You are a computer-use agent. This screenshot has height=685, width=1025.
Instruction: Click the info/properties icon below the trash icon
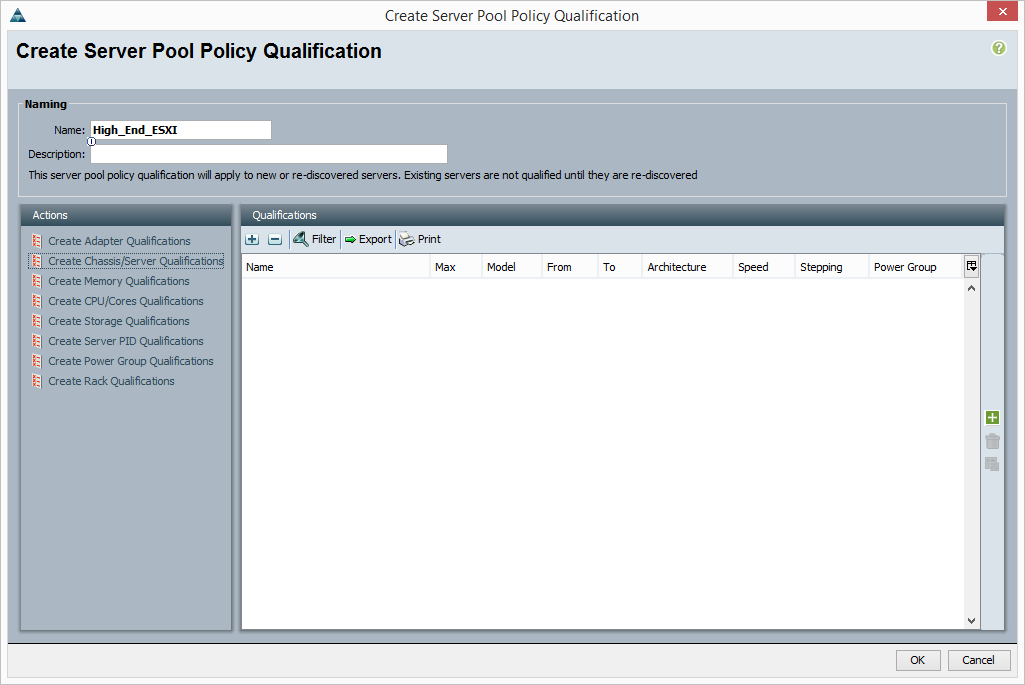click(992, 464)
